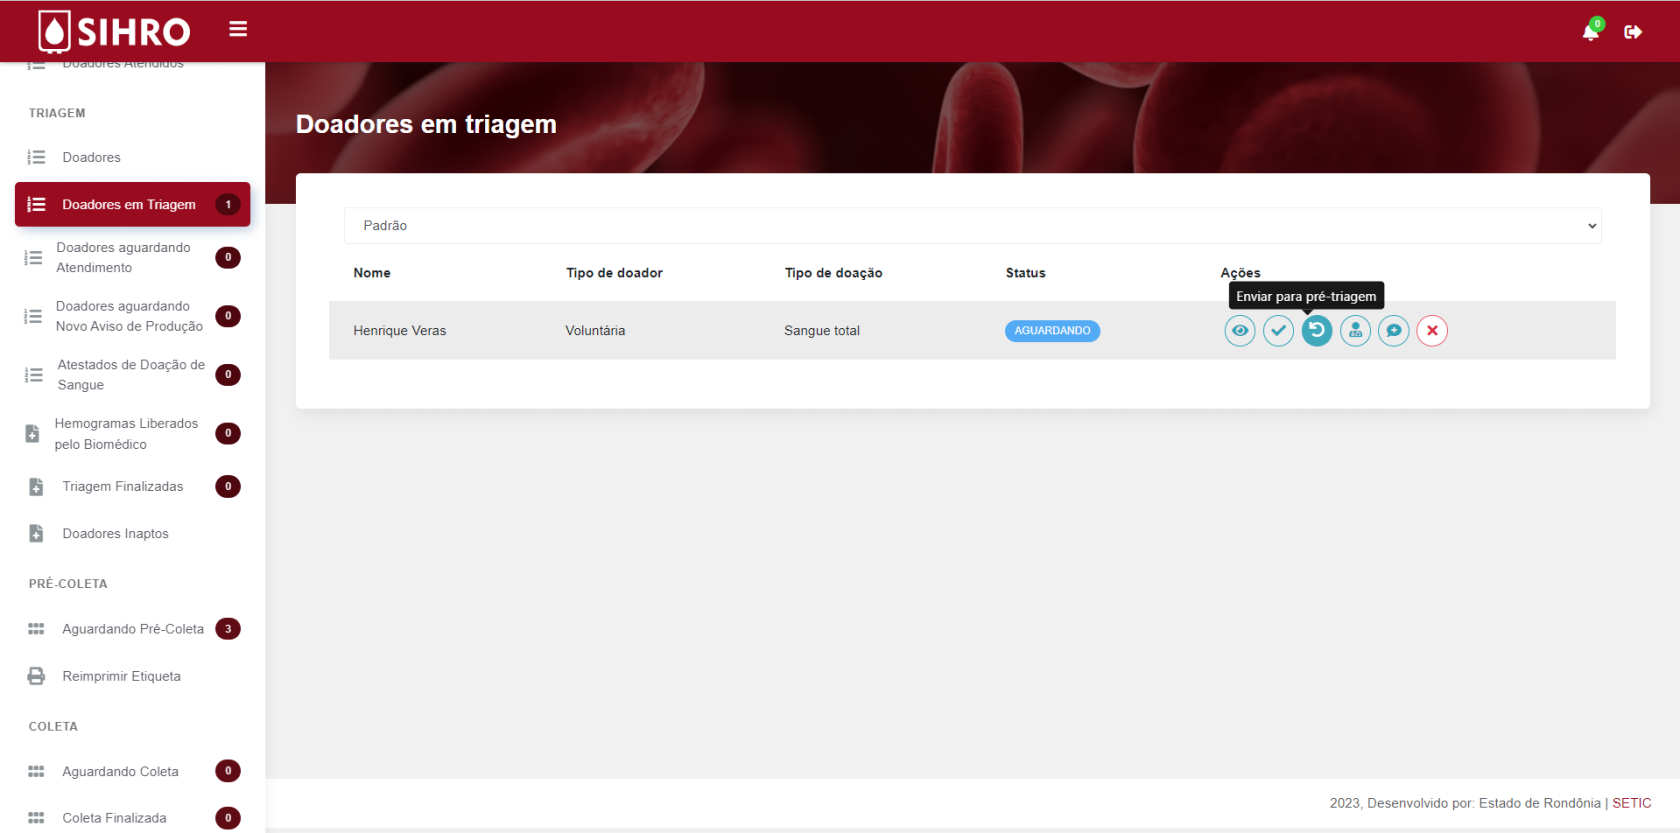View details eye icon for Henrique Veras

click(x=1240, y=331)
